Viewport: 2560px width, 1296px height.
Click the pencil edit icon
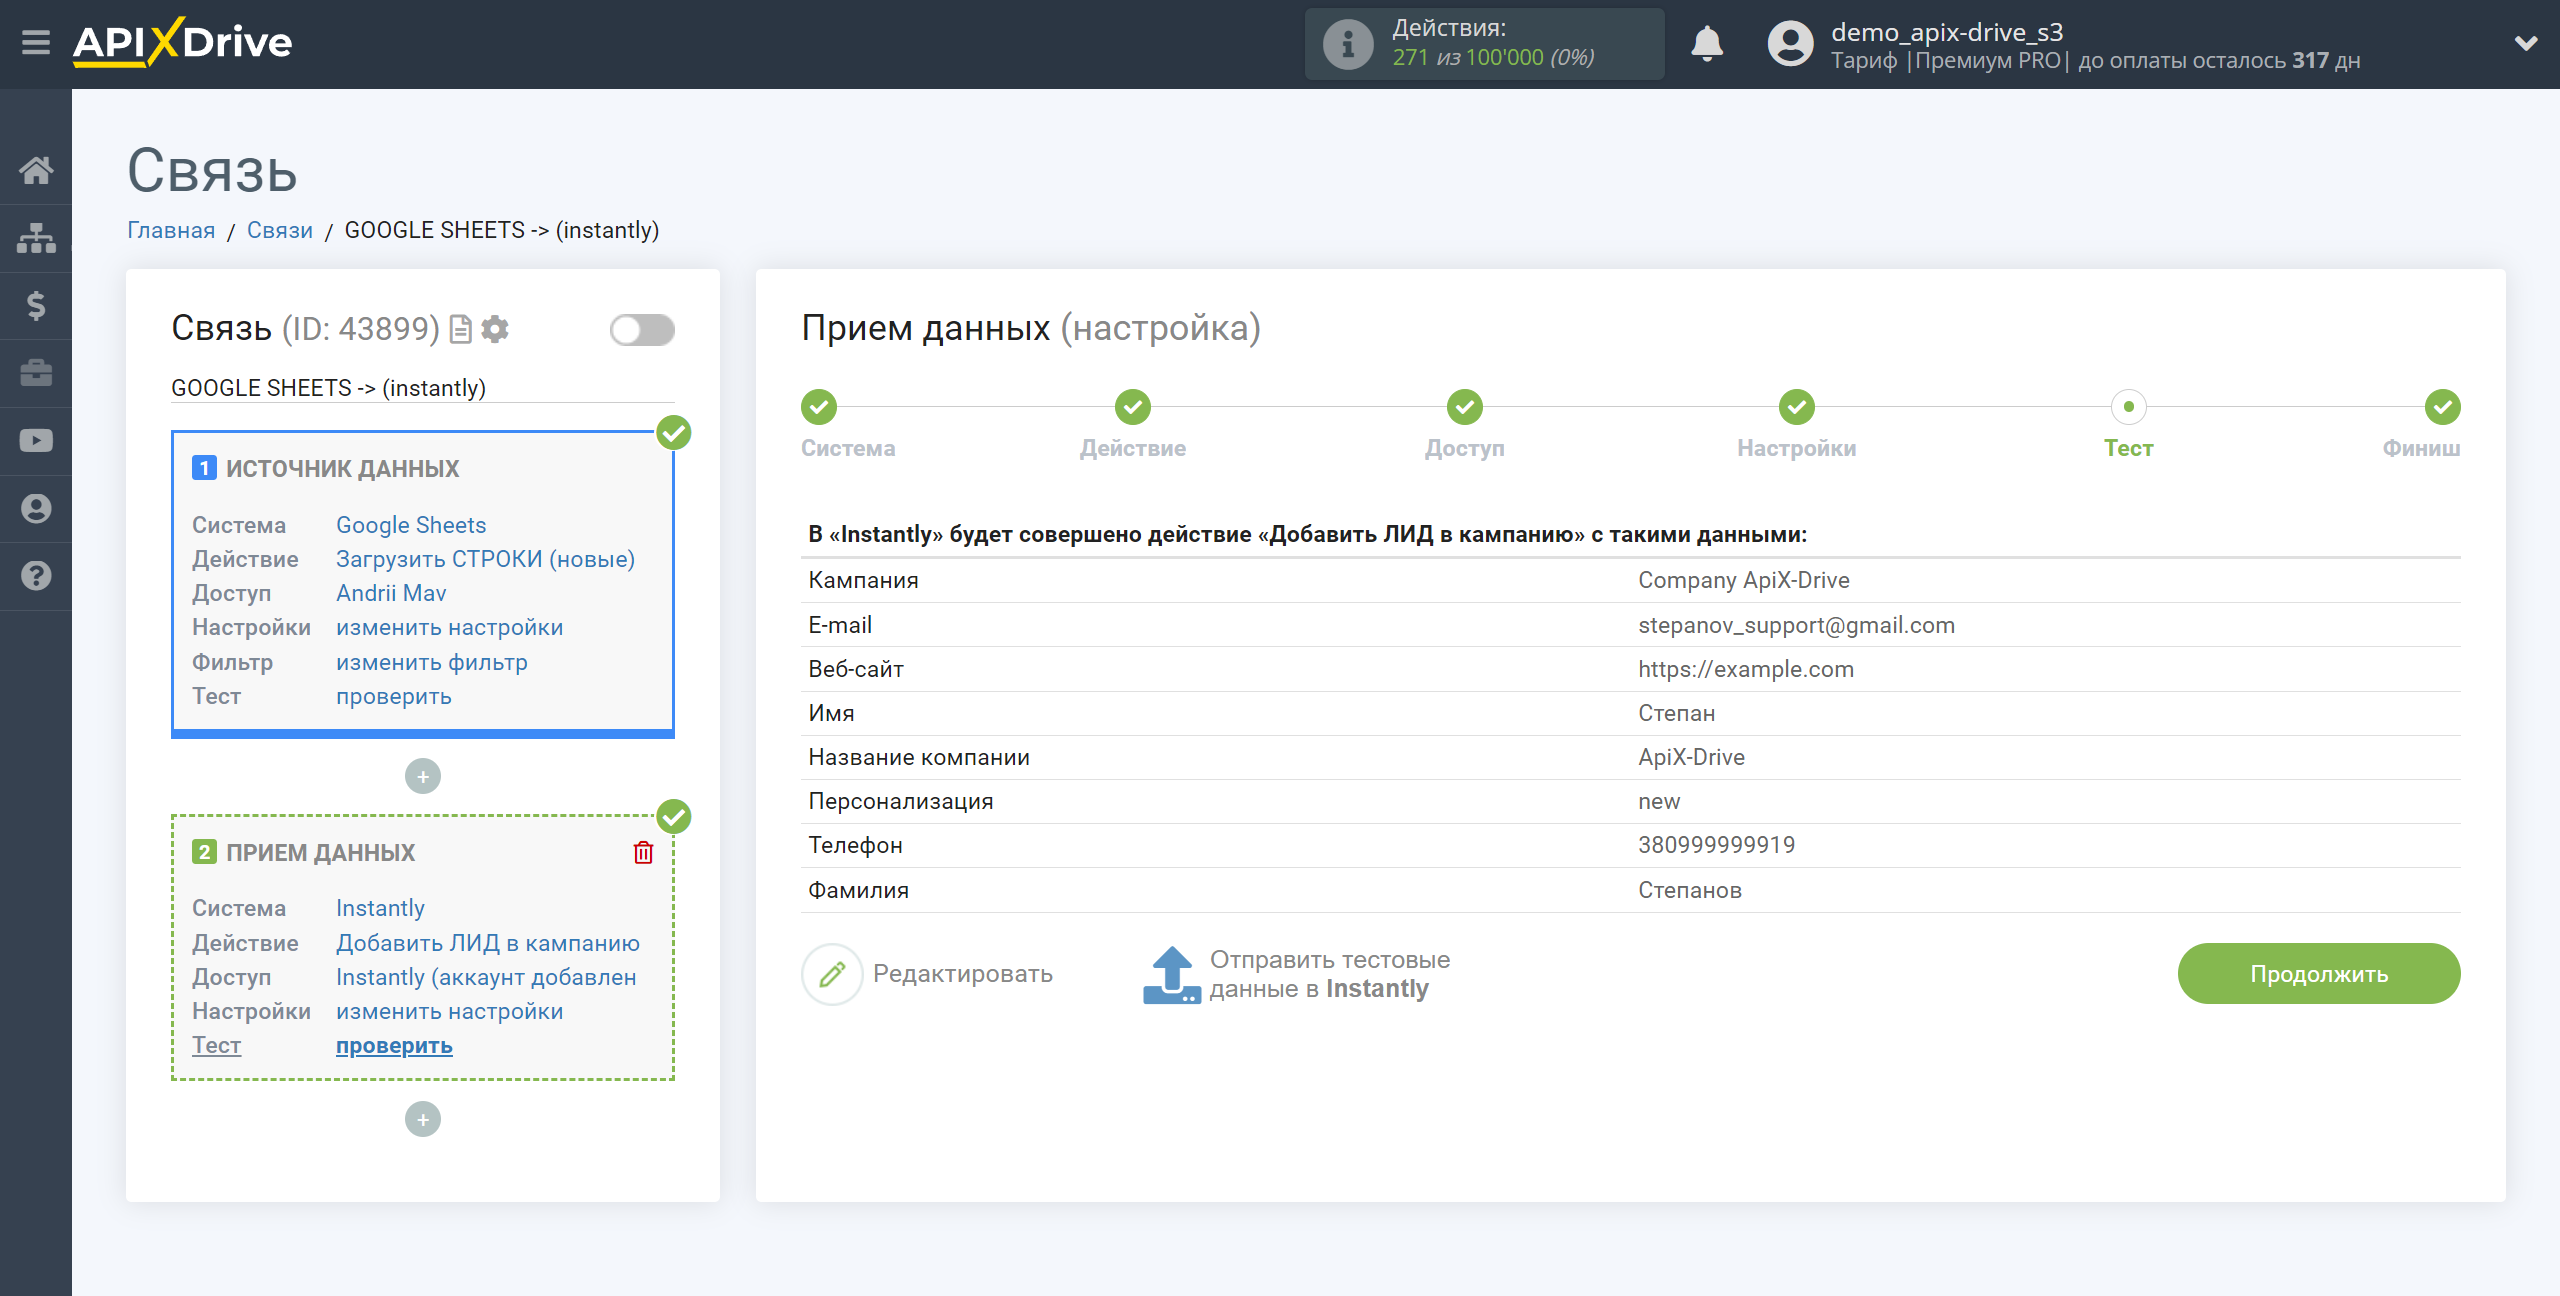tap(832, 974)
